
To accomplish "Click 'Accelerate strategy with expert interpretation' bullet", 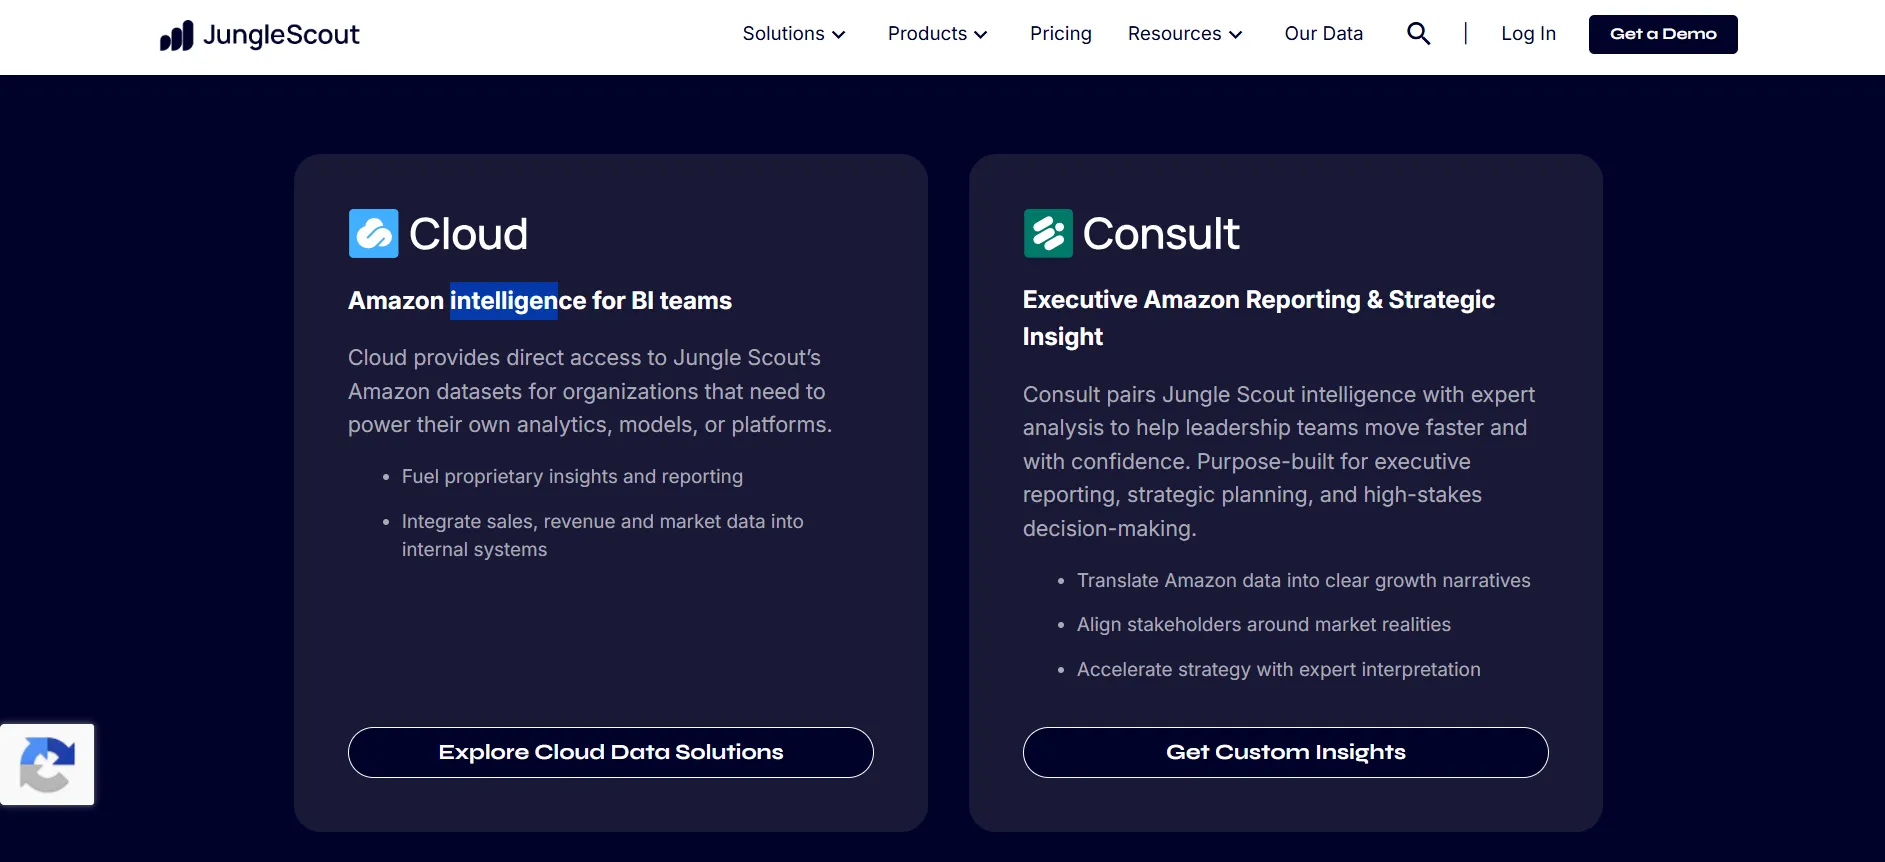I will (1279, 670).
